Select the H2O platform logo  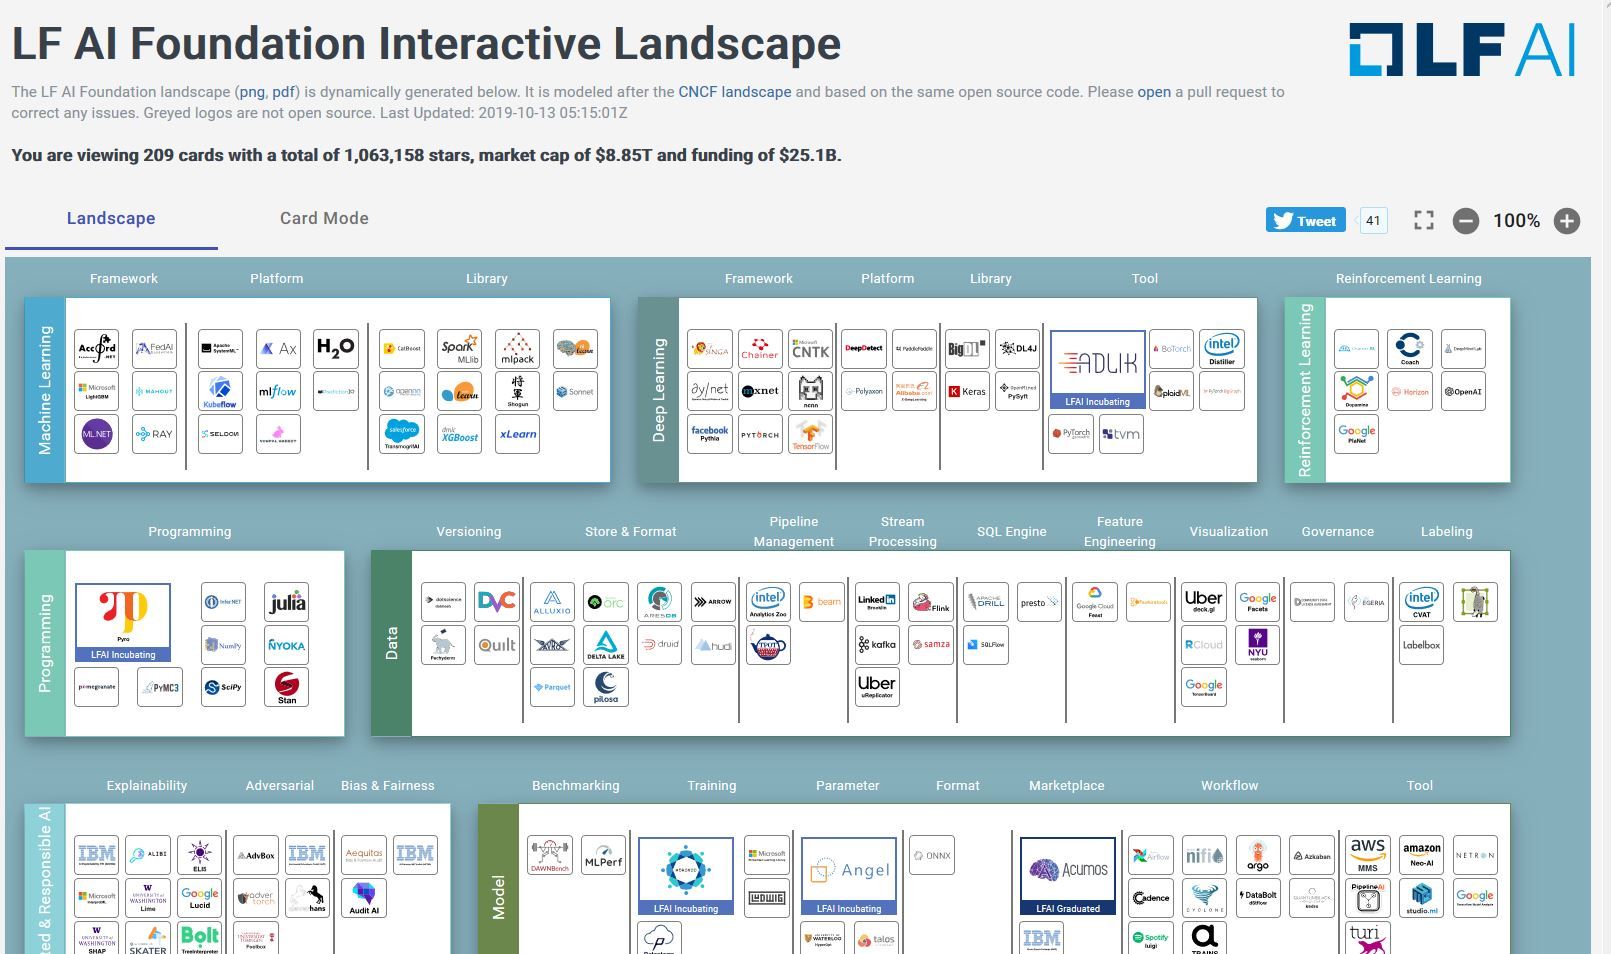click(x=336, y=349)
